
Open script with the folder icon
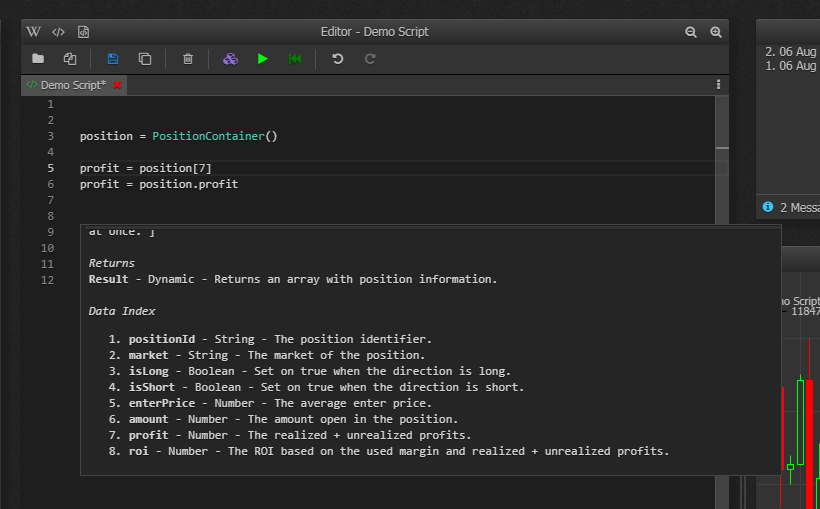tap(38, 59)
